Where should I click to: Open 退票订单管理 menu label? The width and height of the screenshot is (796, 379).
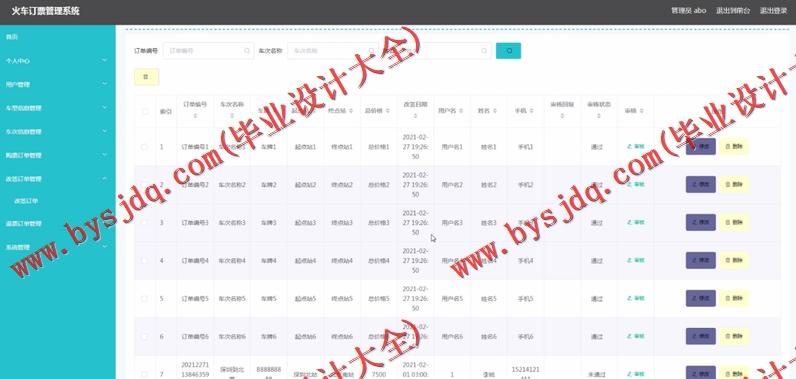[23, 224]
